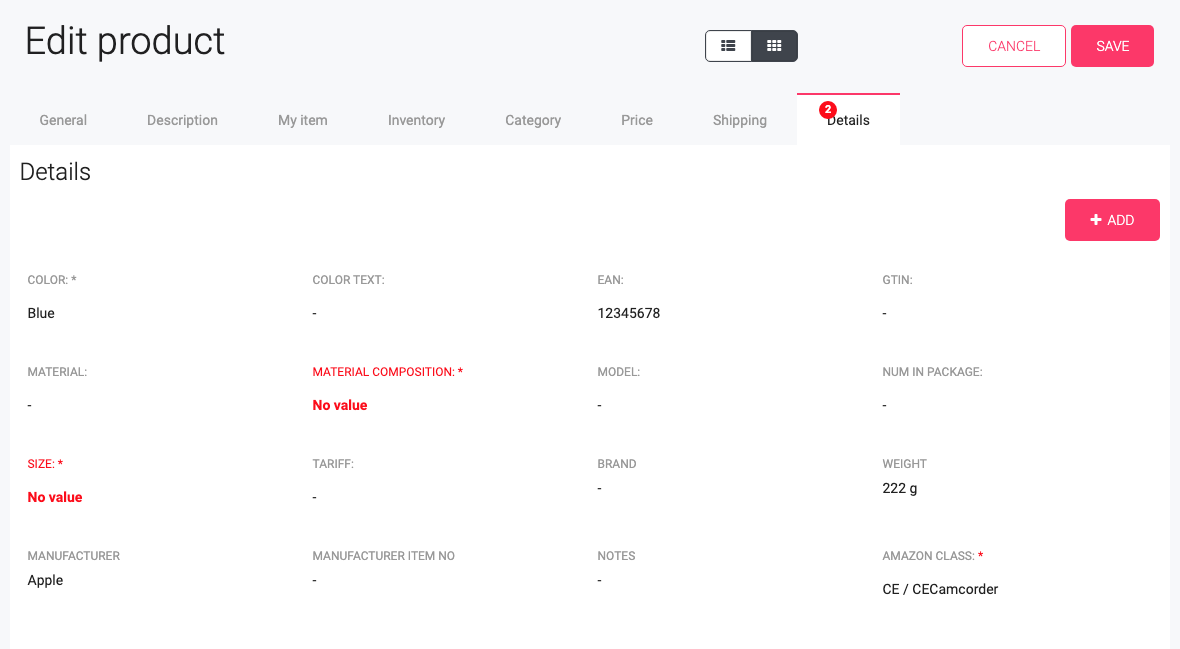Screen dimensions: 1180x649
Task: Click Amazon Class value CE / CECamcorder
Action: [940, 589]
